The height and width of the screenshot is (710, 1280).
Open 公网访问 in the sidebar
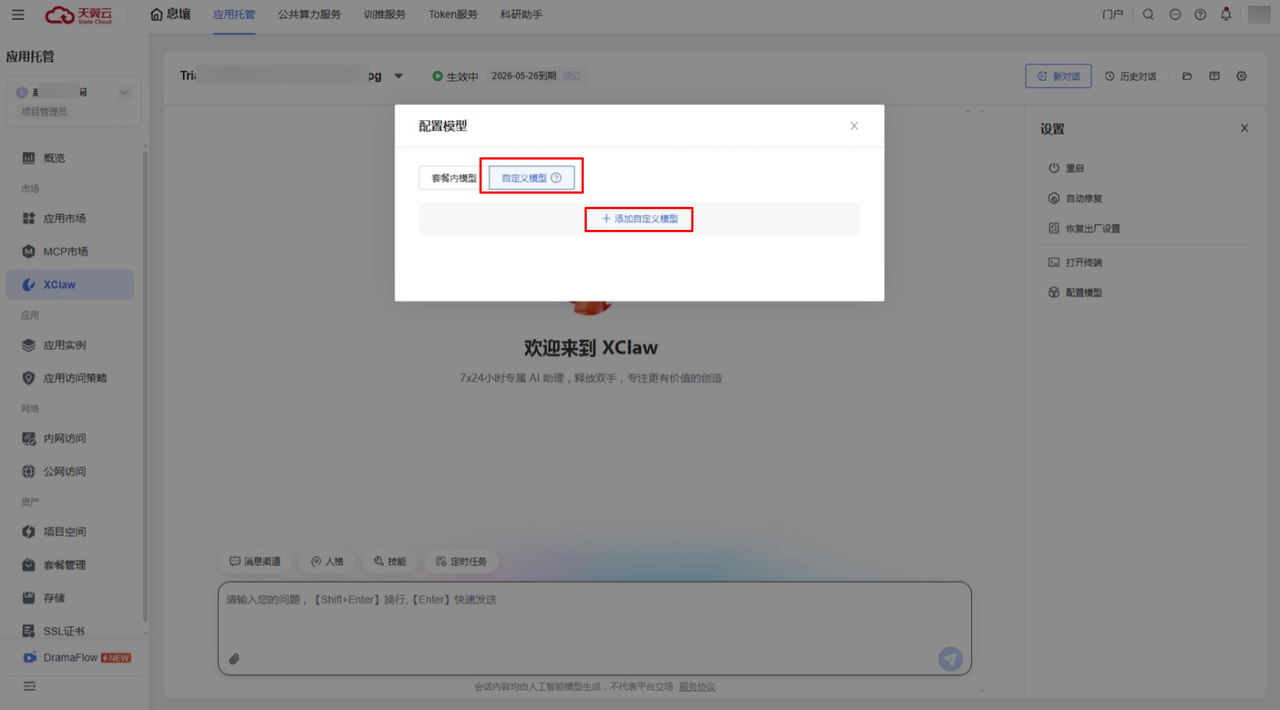[70, 471]
